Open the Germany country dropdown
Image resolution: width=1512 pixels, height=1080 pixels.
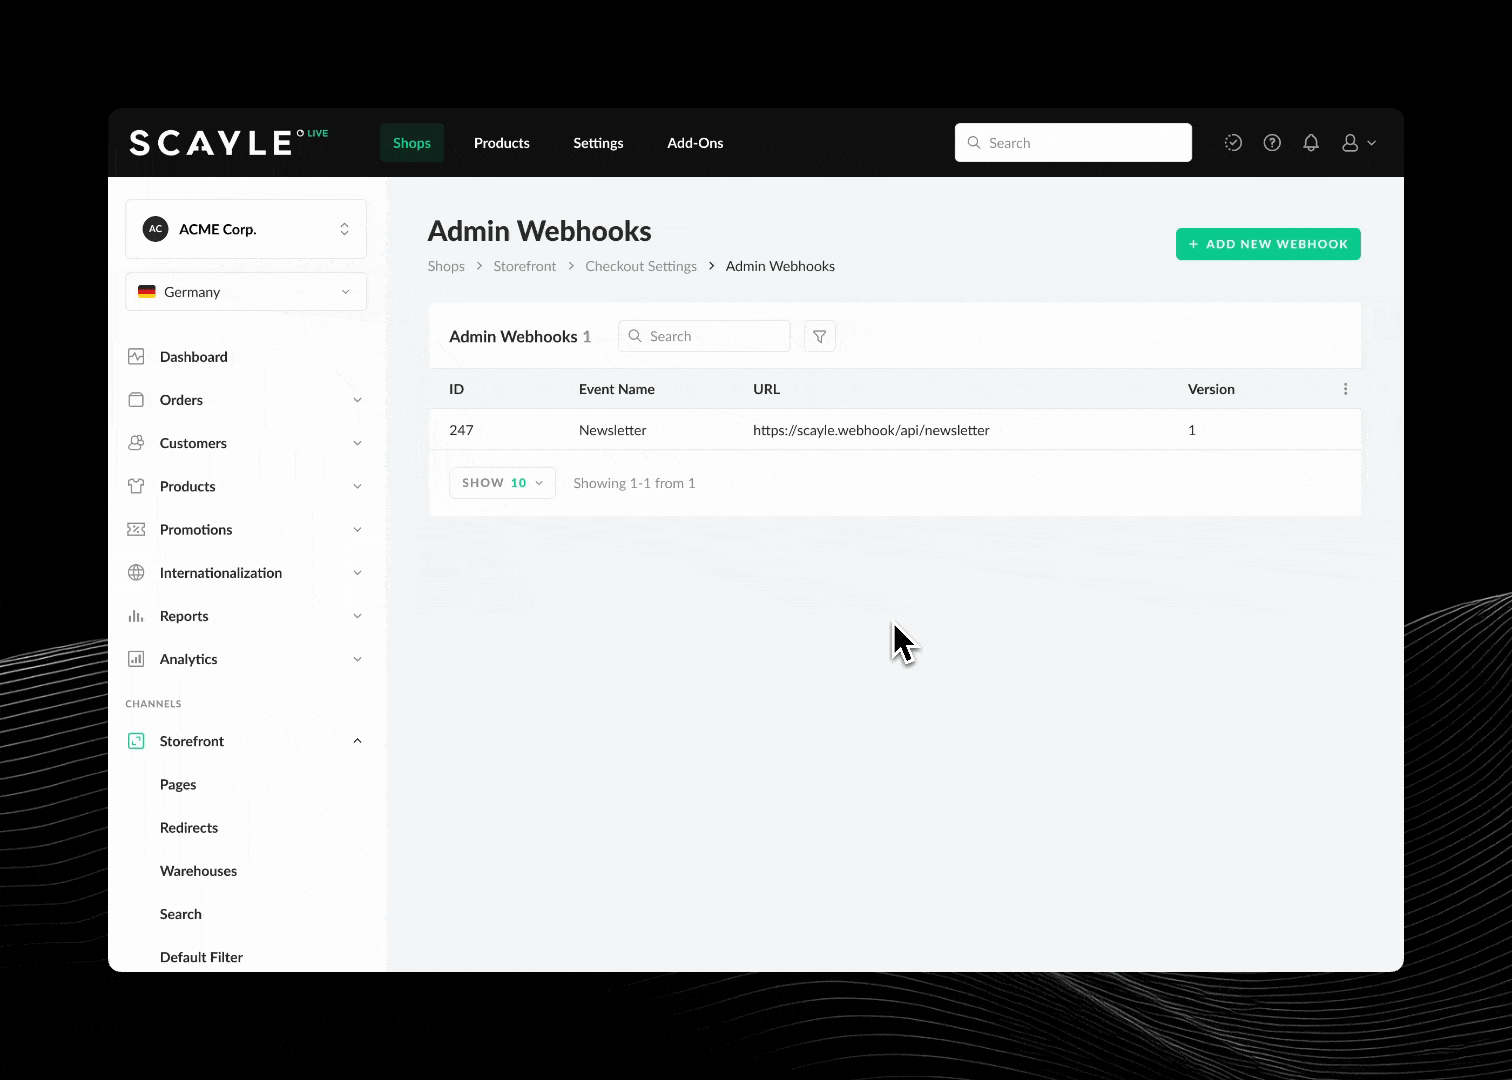coord(245,292)
